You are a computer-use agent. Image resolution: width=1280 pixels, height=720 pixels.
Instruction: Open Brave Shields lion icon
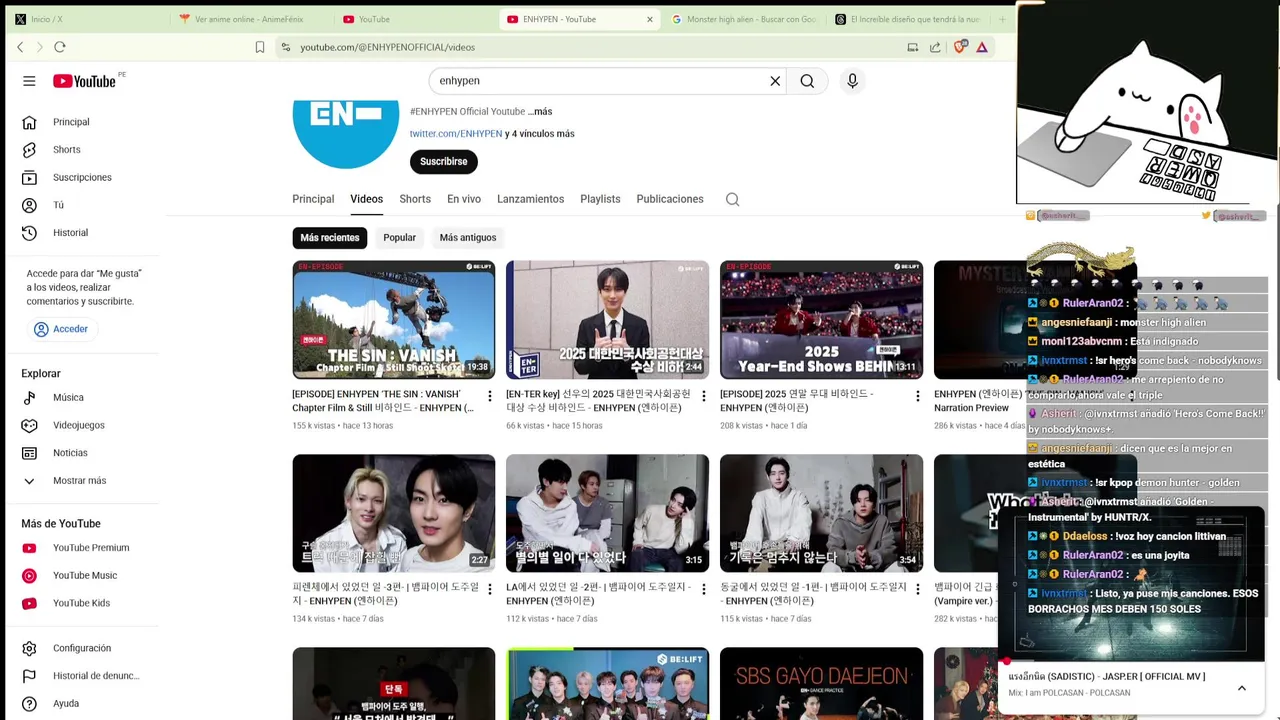coord(960,47)
